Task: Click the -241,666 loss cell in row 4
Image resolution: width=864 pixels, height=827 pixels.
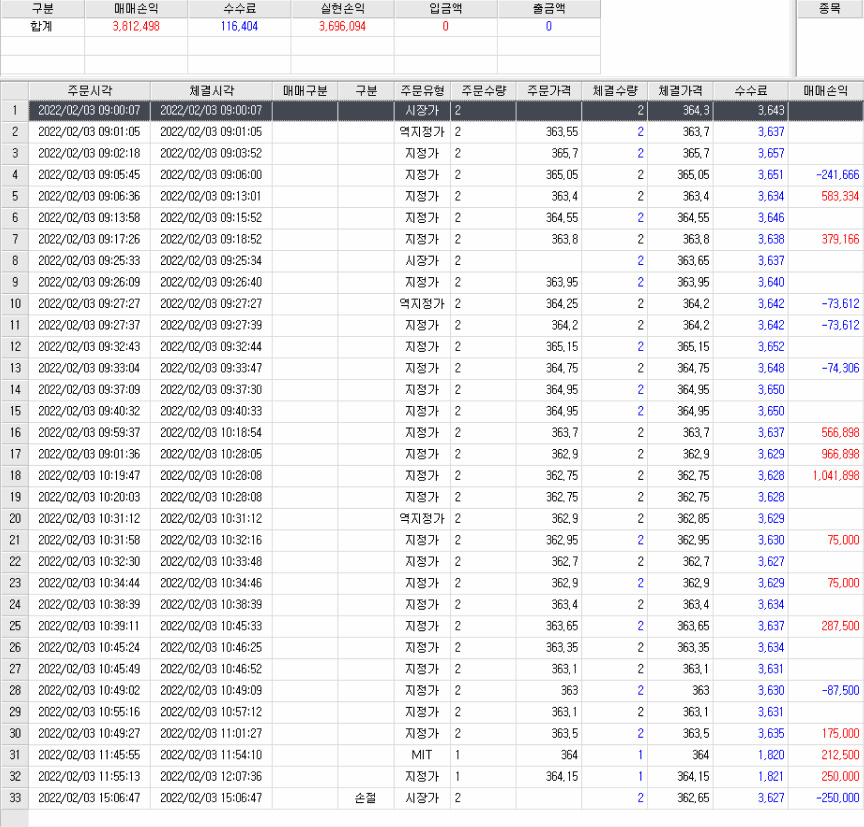Action: (x=825, y=175)
